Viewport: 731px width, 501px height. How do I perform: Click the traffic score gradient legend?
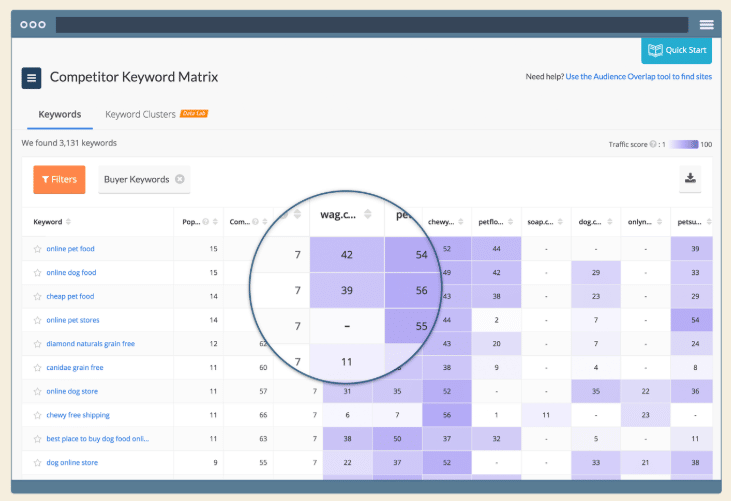point(683,145)
